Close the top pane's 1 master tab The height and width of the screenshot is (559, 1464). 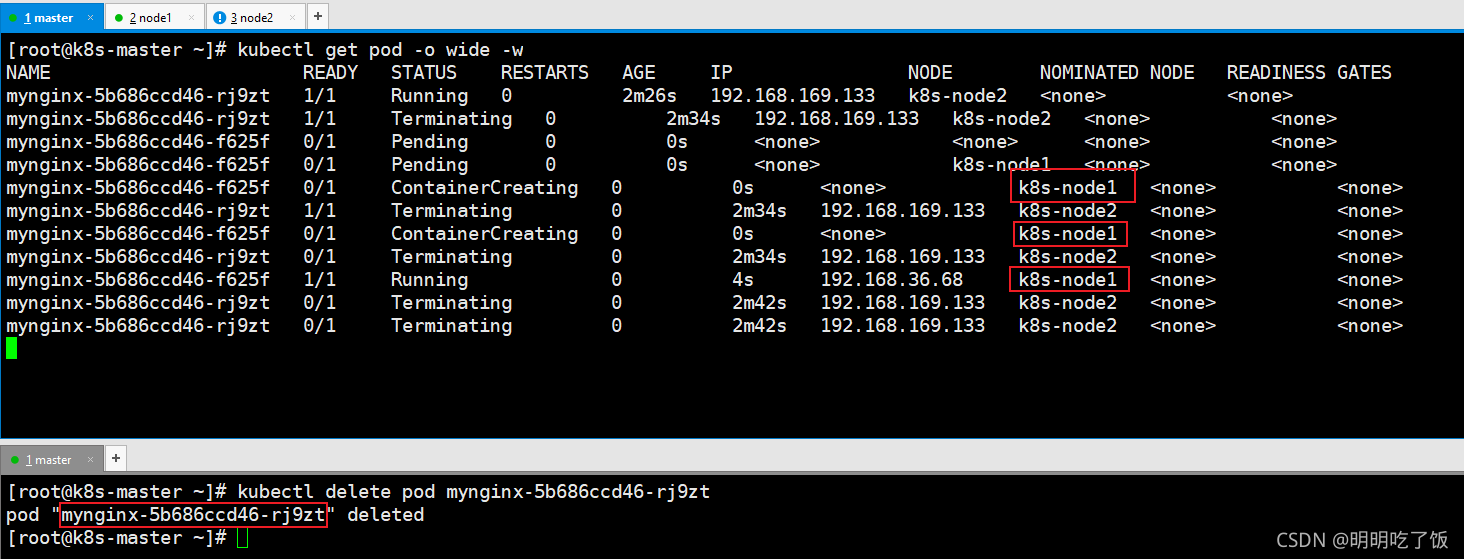click(91, 18)
